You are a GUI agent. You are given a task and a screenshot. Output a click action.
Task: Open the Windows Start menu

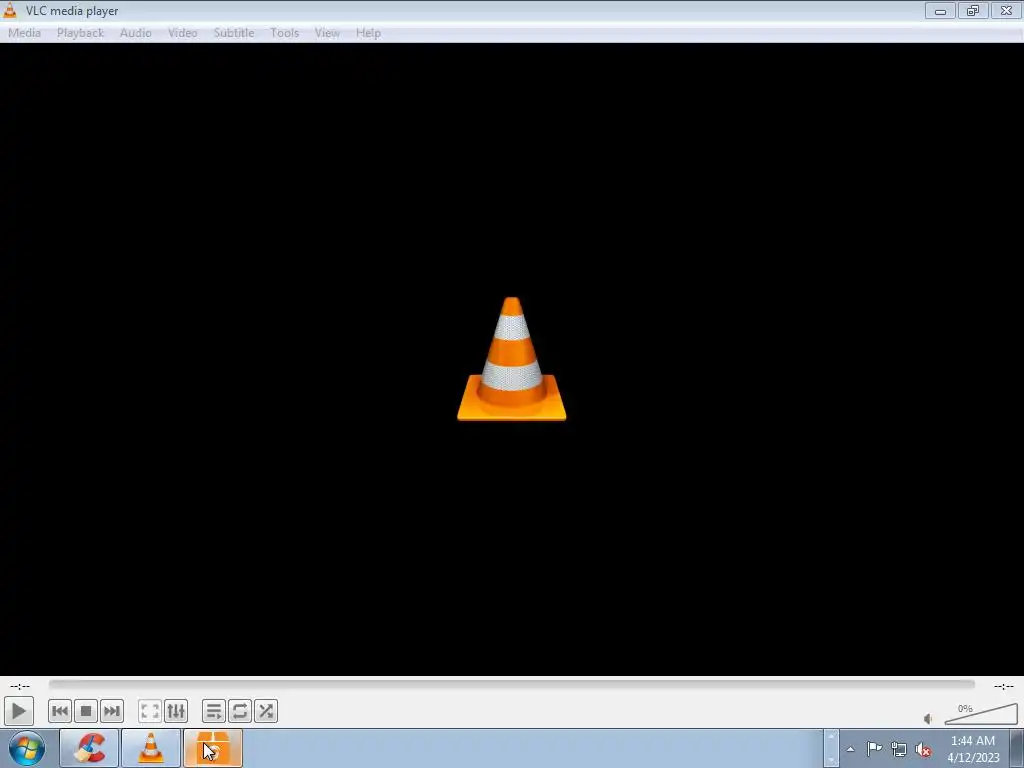27,748
